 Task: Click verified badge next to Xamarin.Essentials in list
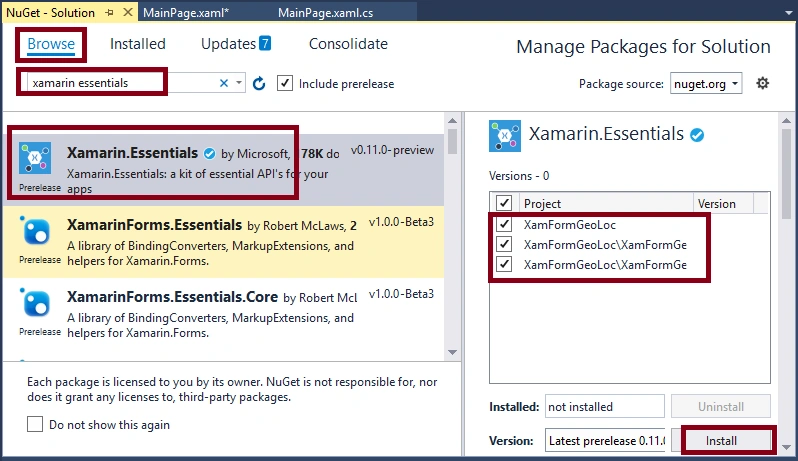click(x=209, y=153)
